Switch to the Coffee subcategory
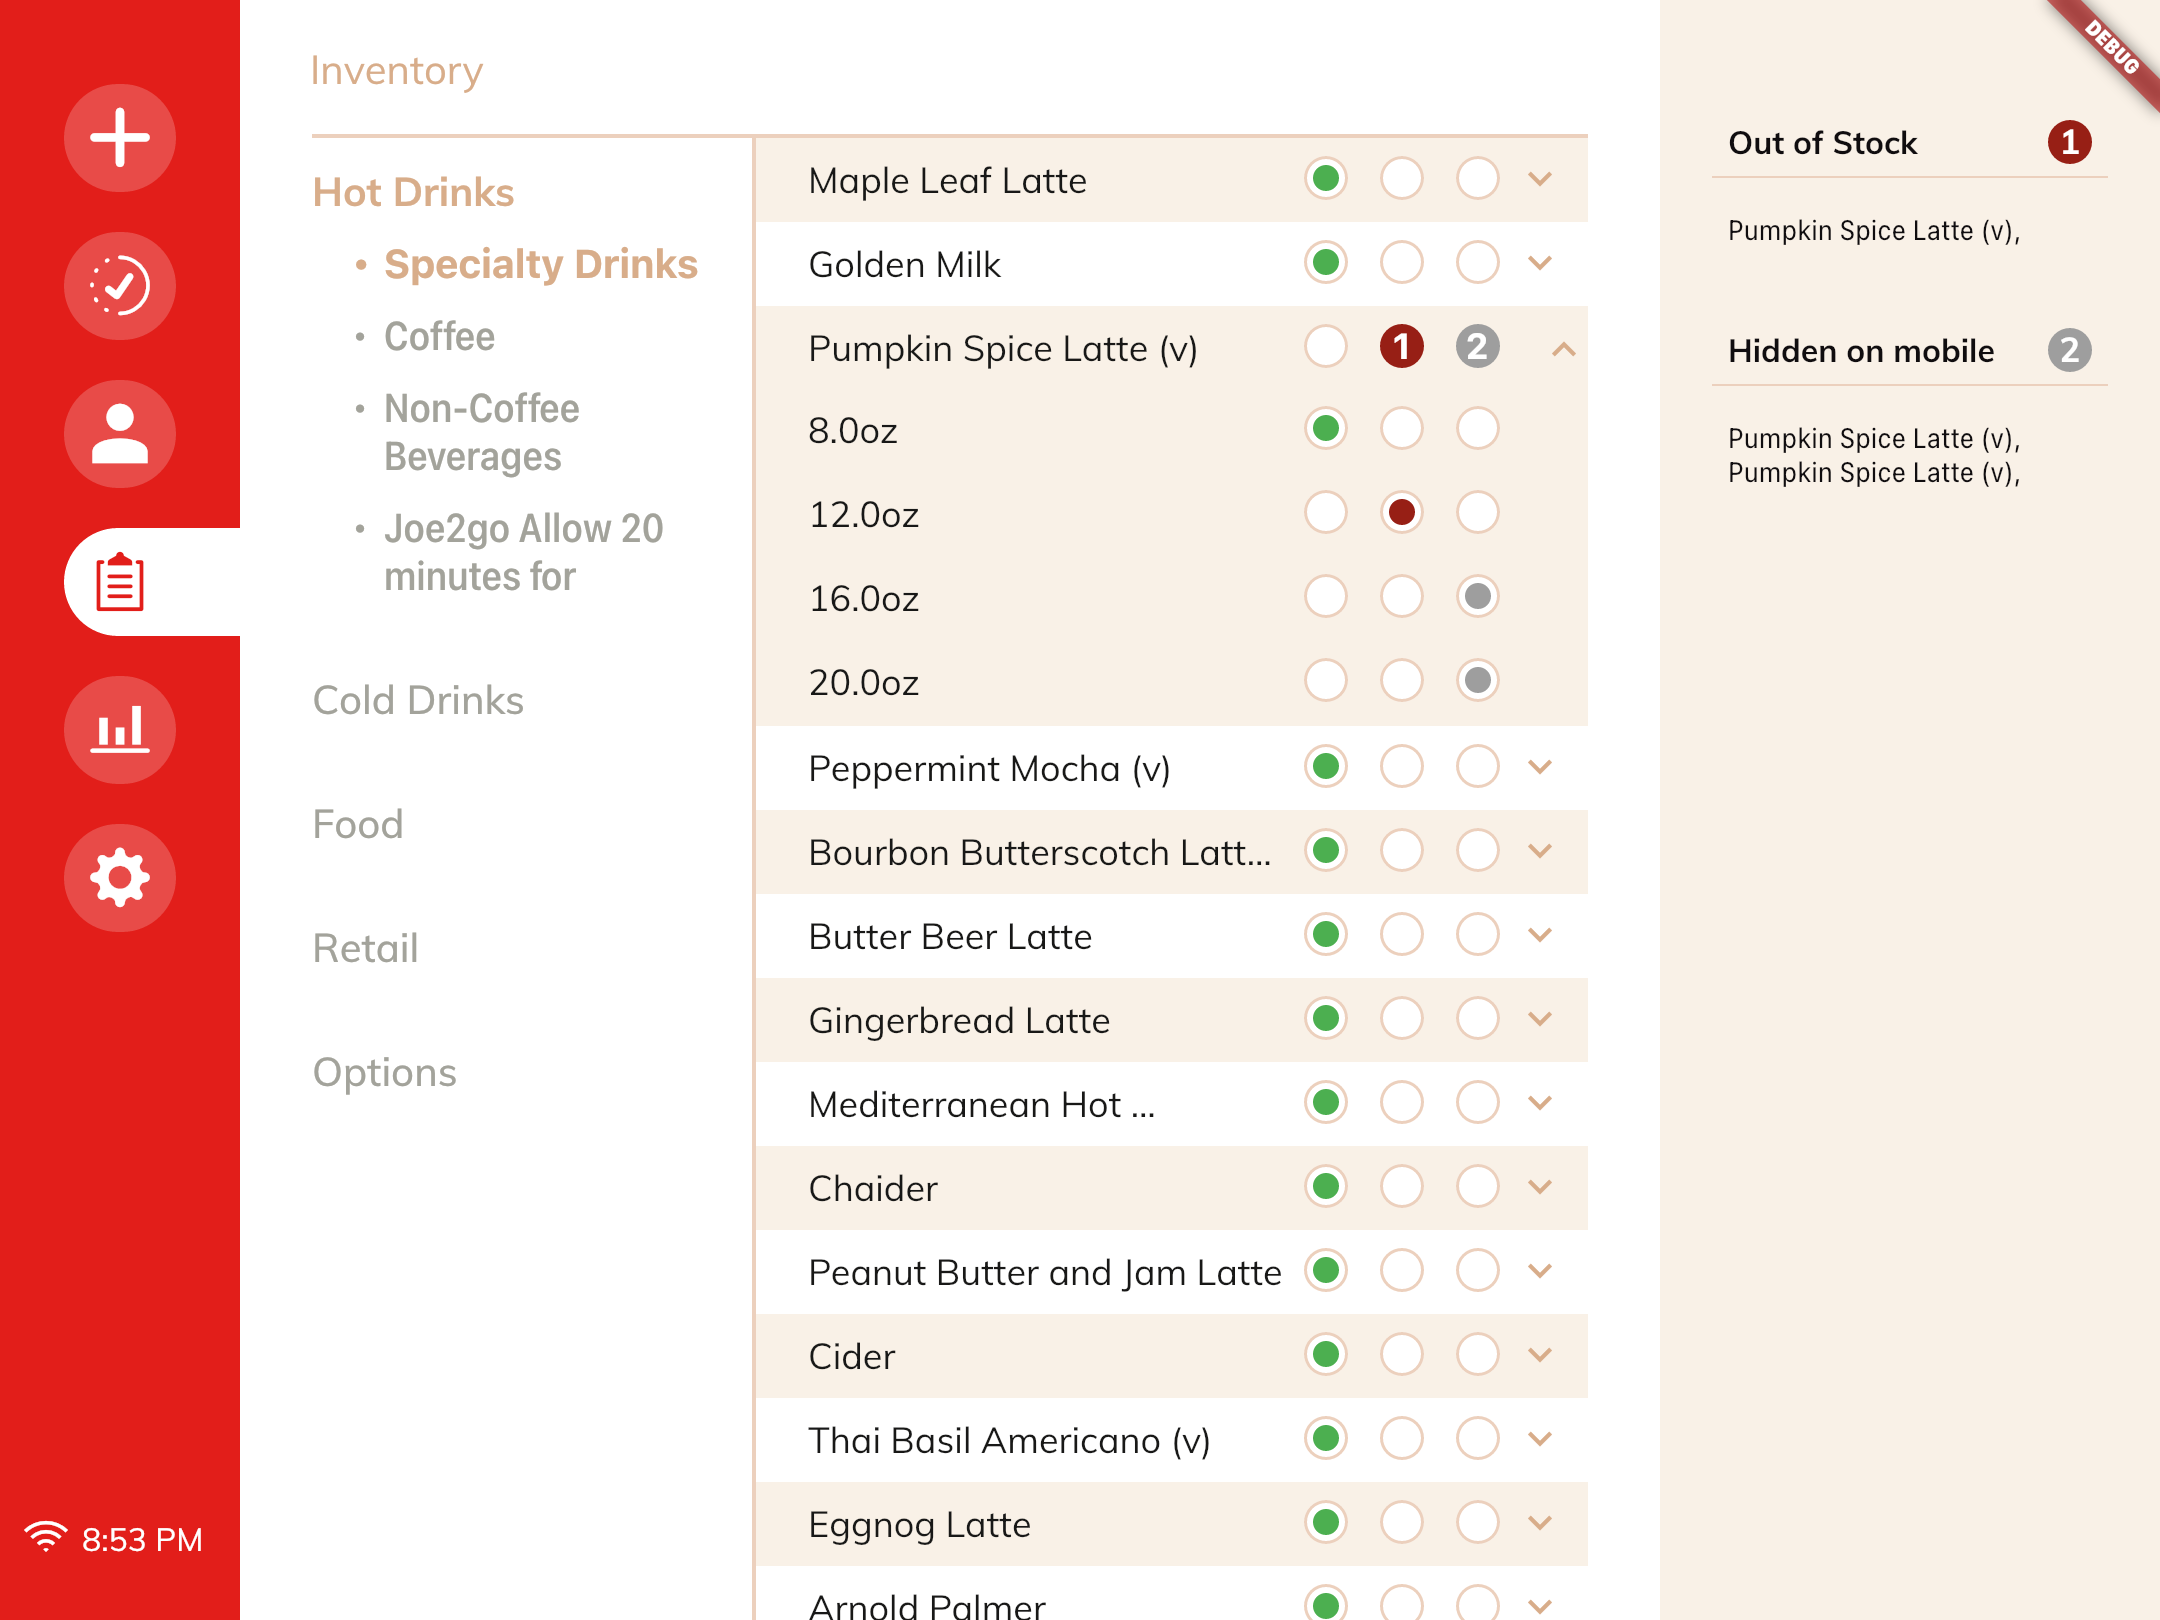Image resolution: width=2160 pixels, height=1620 pixels. 439,337
